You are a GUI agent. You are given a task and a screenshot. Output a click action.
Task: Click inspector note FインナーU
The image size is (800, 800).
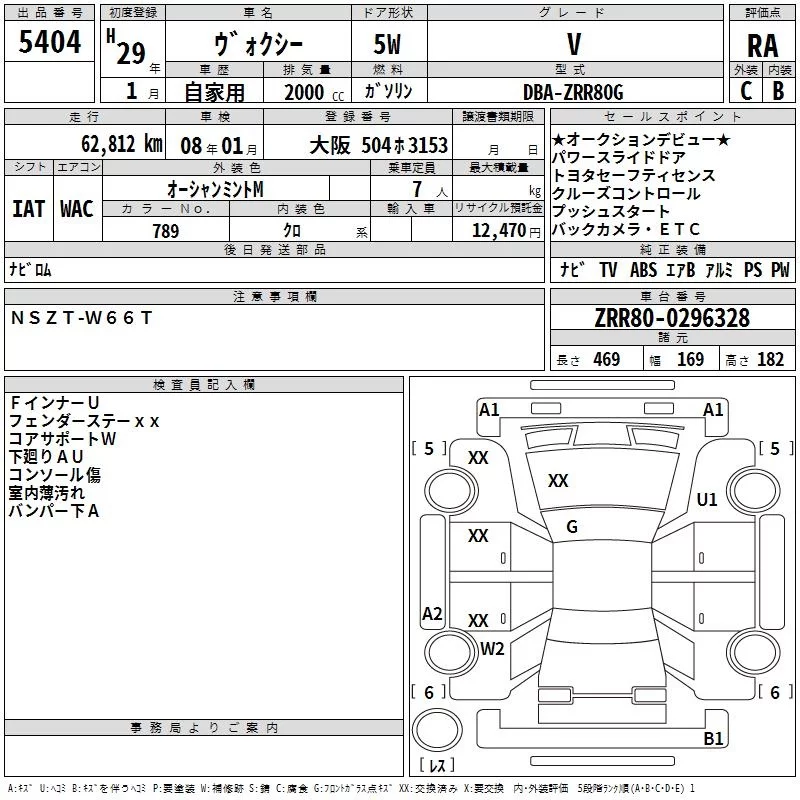[x=54, y=403]
